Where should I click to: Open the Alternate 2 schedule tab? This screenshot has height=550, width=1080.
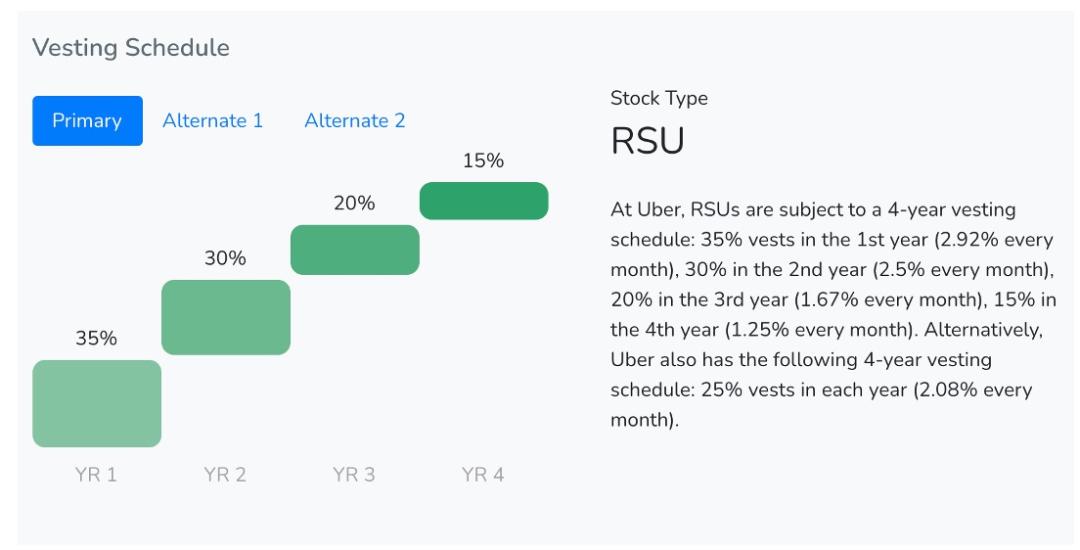tap(354, 121)
